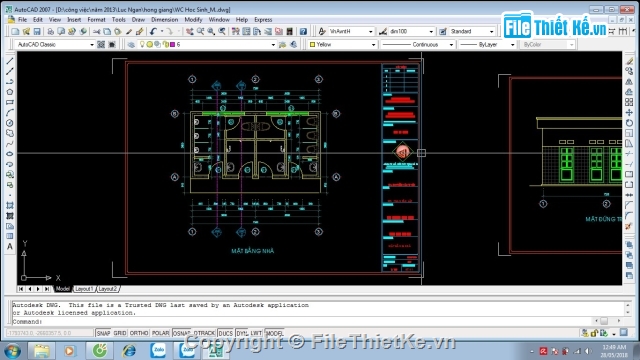Click the magenta layer color swatch

172,44
